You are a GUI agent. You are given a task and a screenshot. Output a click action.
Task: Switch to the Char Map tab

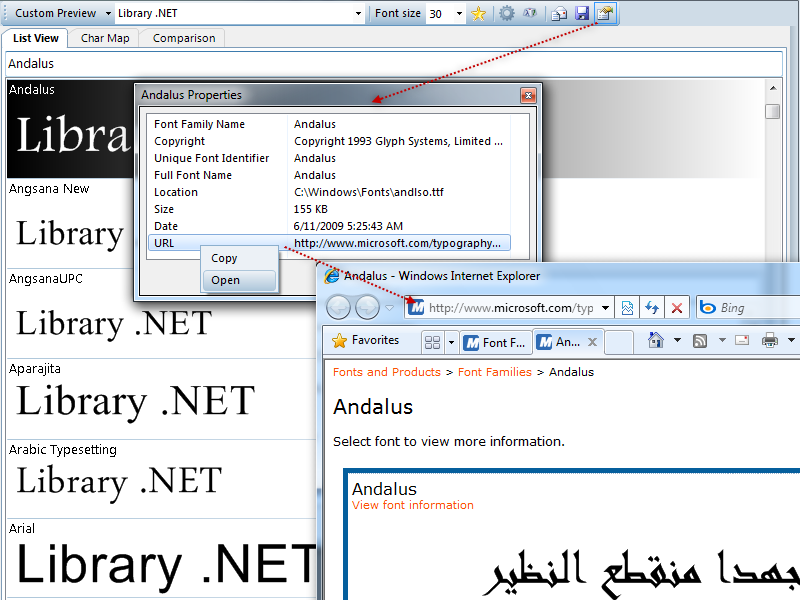pyautogui.click(x=105, y=38)
